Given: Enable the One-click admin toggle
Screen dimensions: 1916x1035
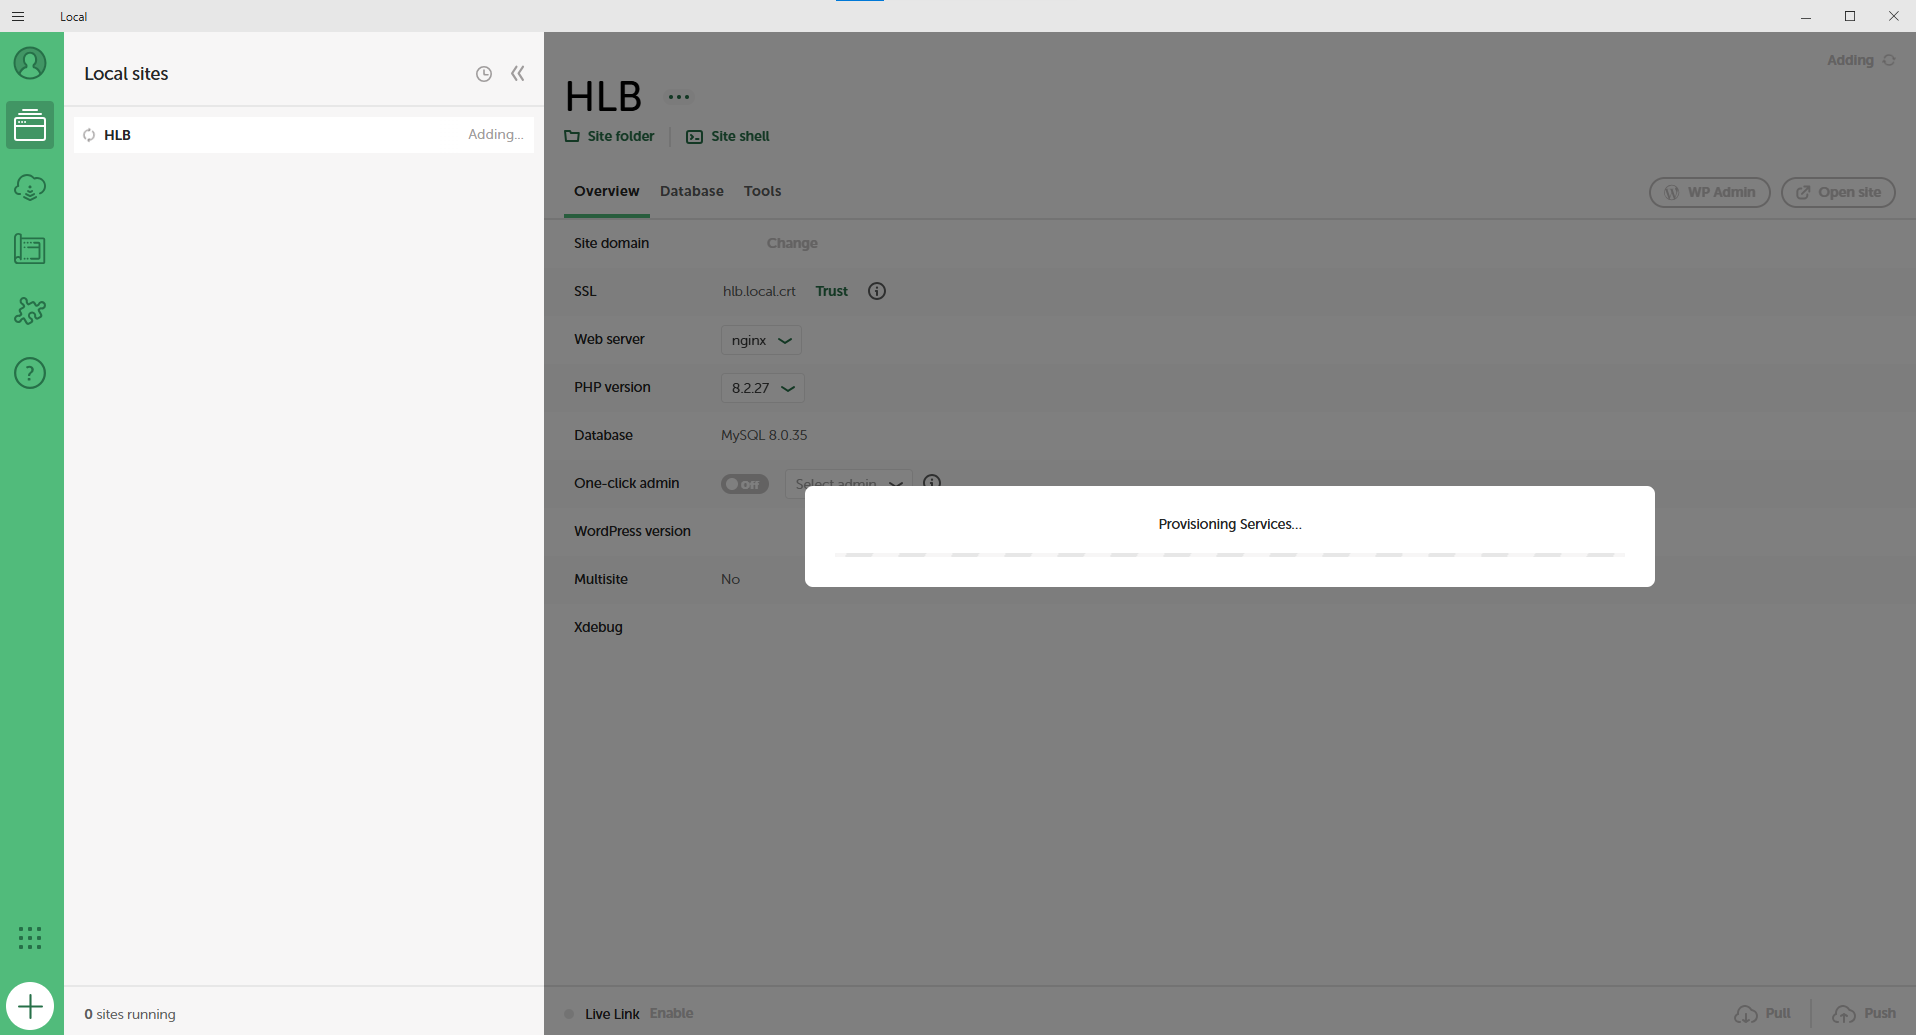Looking at the screenshot, I should (x=744, y=483).
